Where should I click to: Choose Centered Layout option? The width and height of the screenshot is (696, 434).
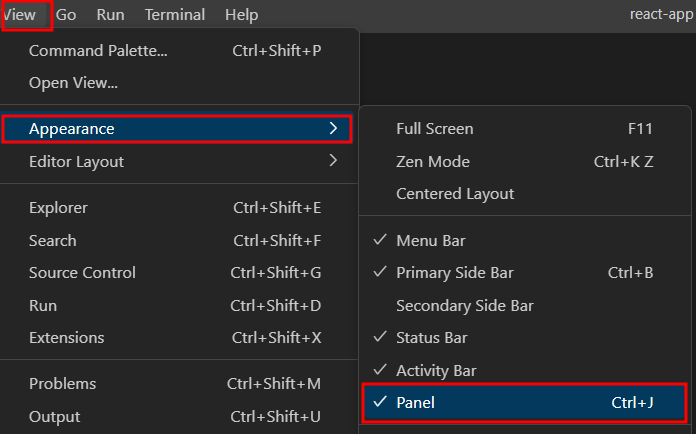point(525,193)
